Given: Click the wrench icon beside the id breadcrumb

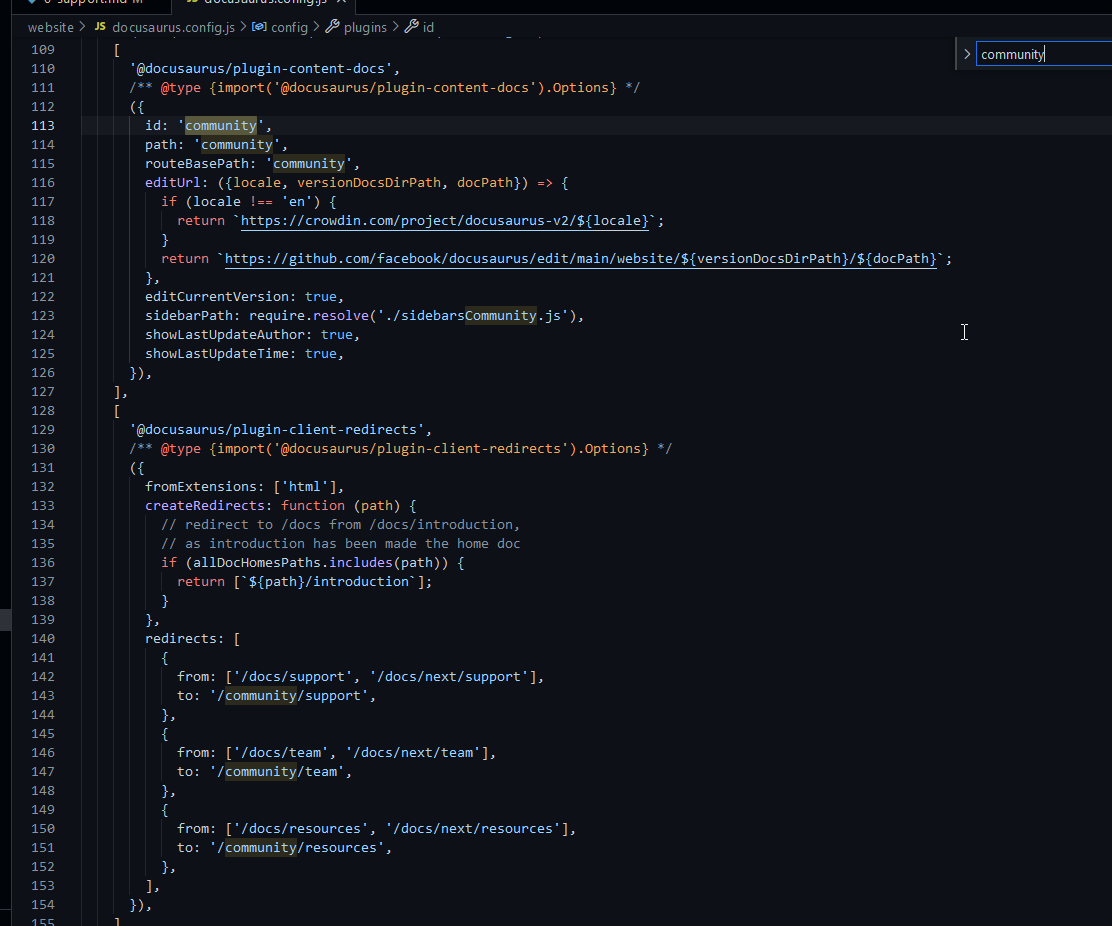Looking at the screenshot, I should [412, 27].
